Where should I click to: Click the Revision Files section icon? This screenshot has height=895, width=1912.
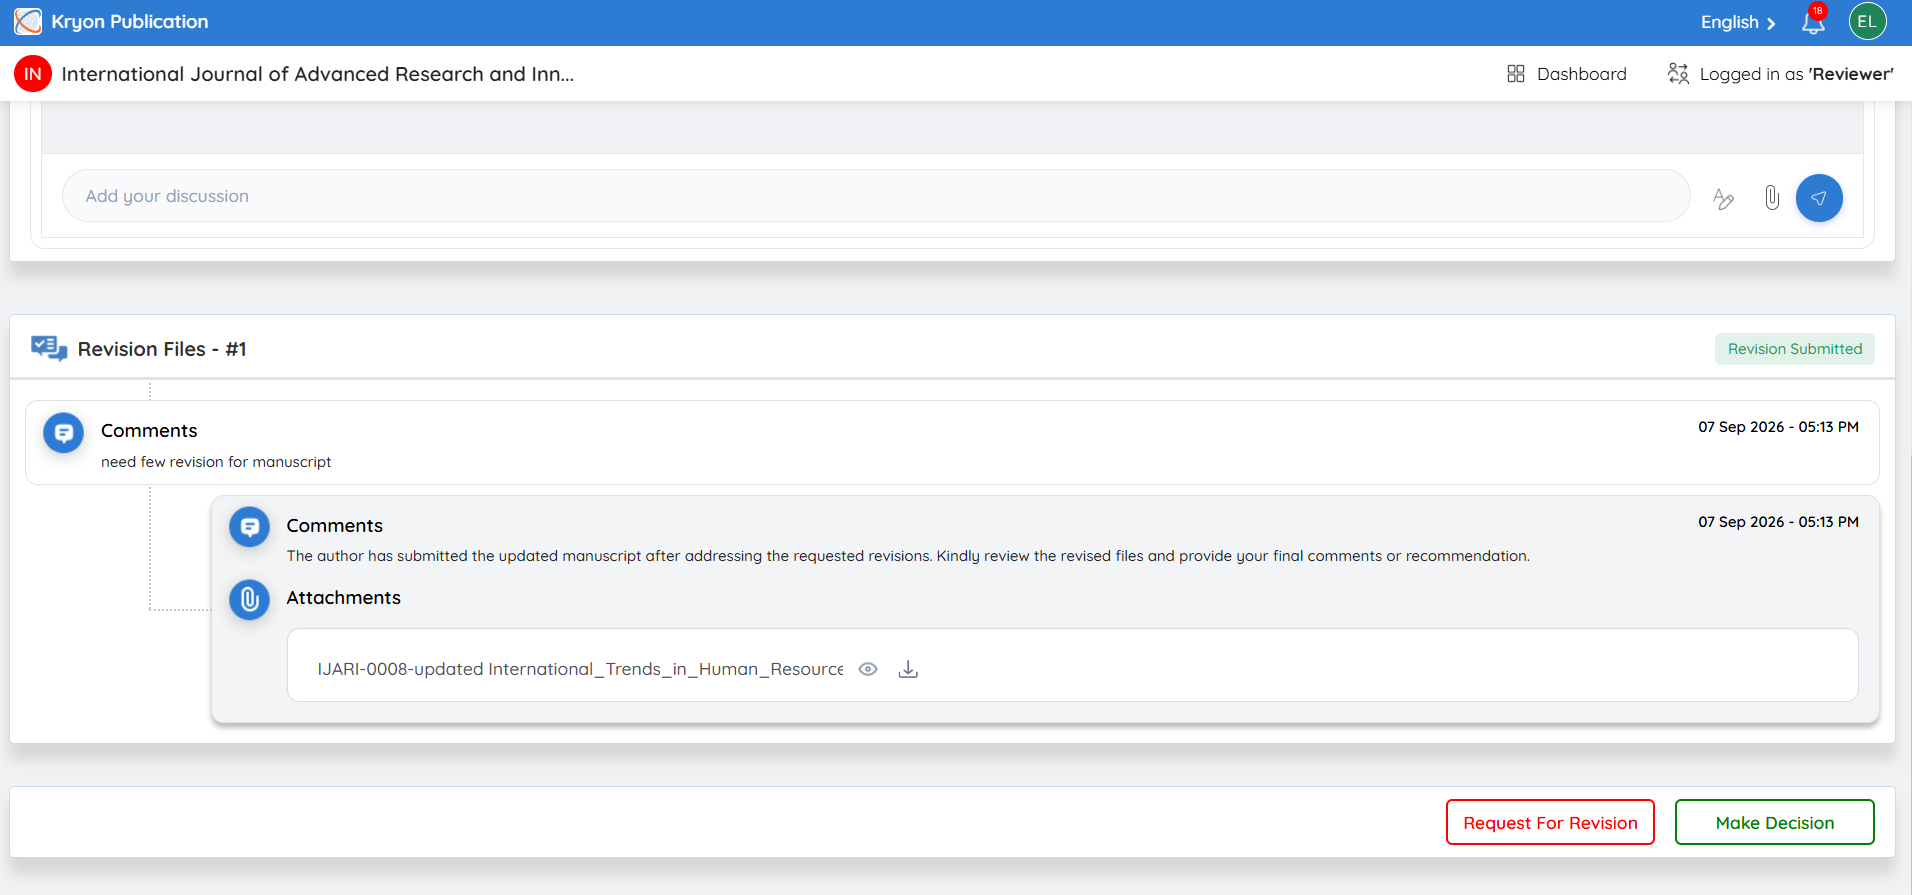(49, 348)
